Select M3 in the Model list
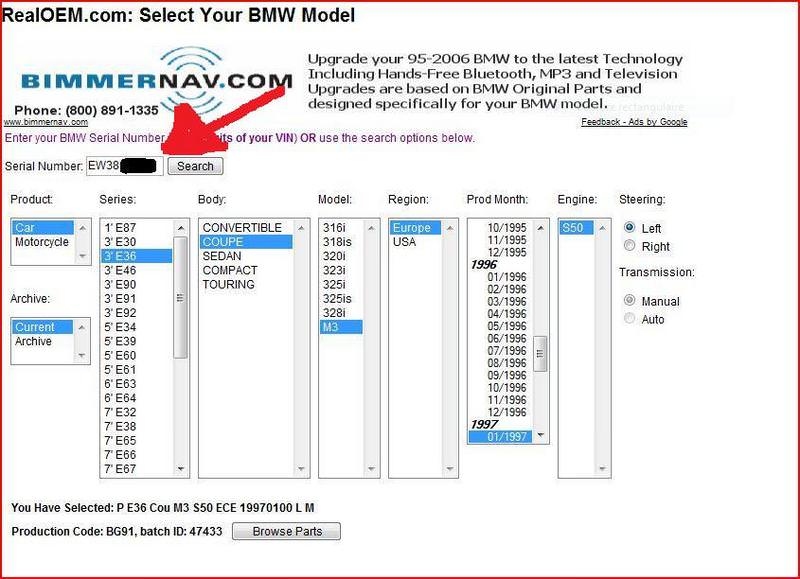 [341, 327]
